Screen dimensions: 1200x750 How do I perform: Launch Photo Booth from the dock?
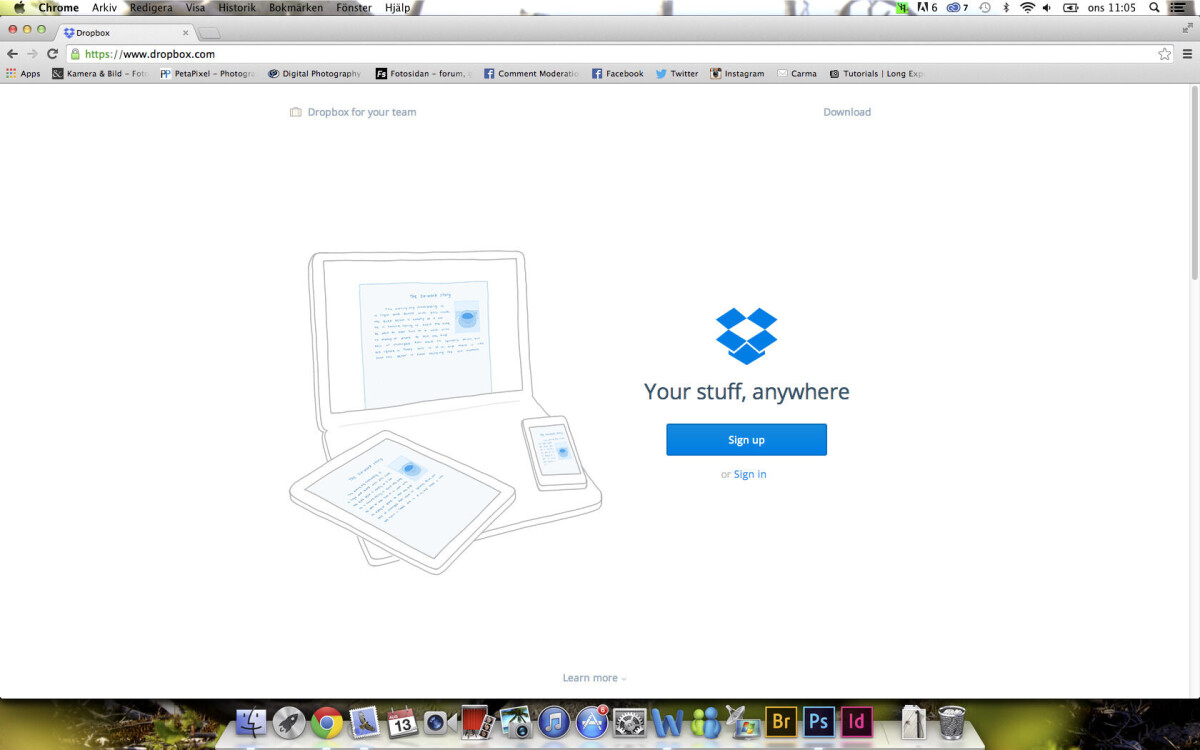pyautogui.click(x=478, y=722)
